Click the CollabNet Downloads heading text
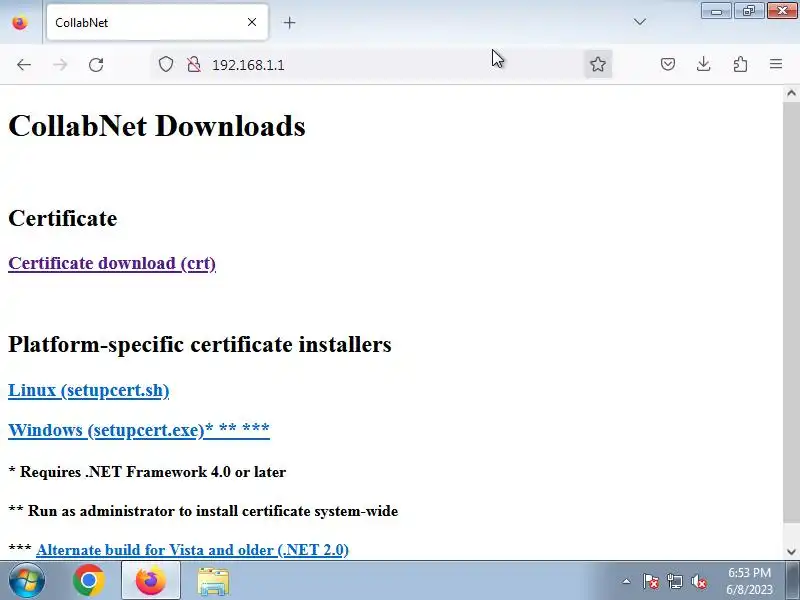The width and height of the screenshot is (800, 600). pyautogui.click(x=157, y=126)
